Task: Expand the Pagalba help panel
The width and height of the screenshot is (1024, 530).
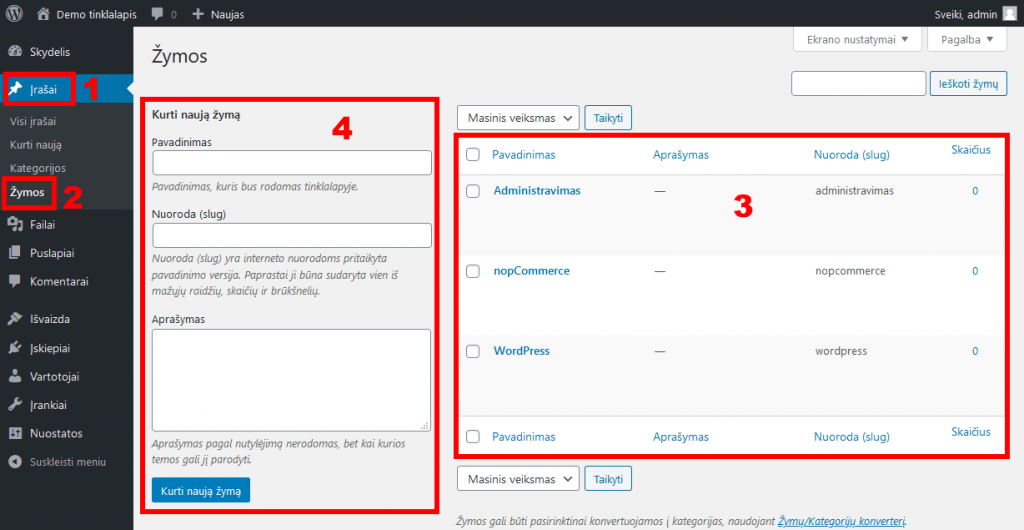Action: point(968,39)
